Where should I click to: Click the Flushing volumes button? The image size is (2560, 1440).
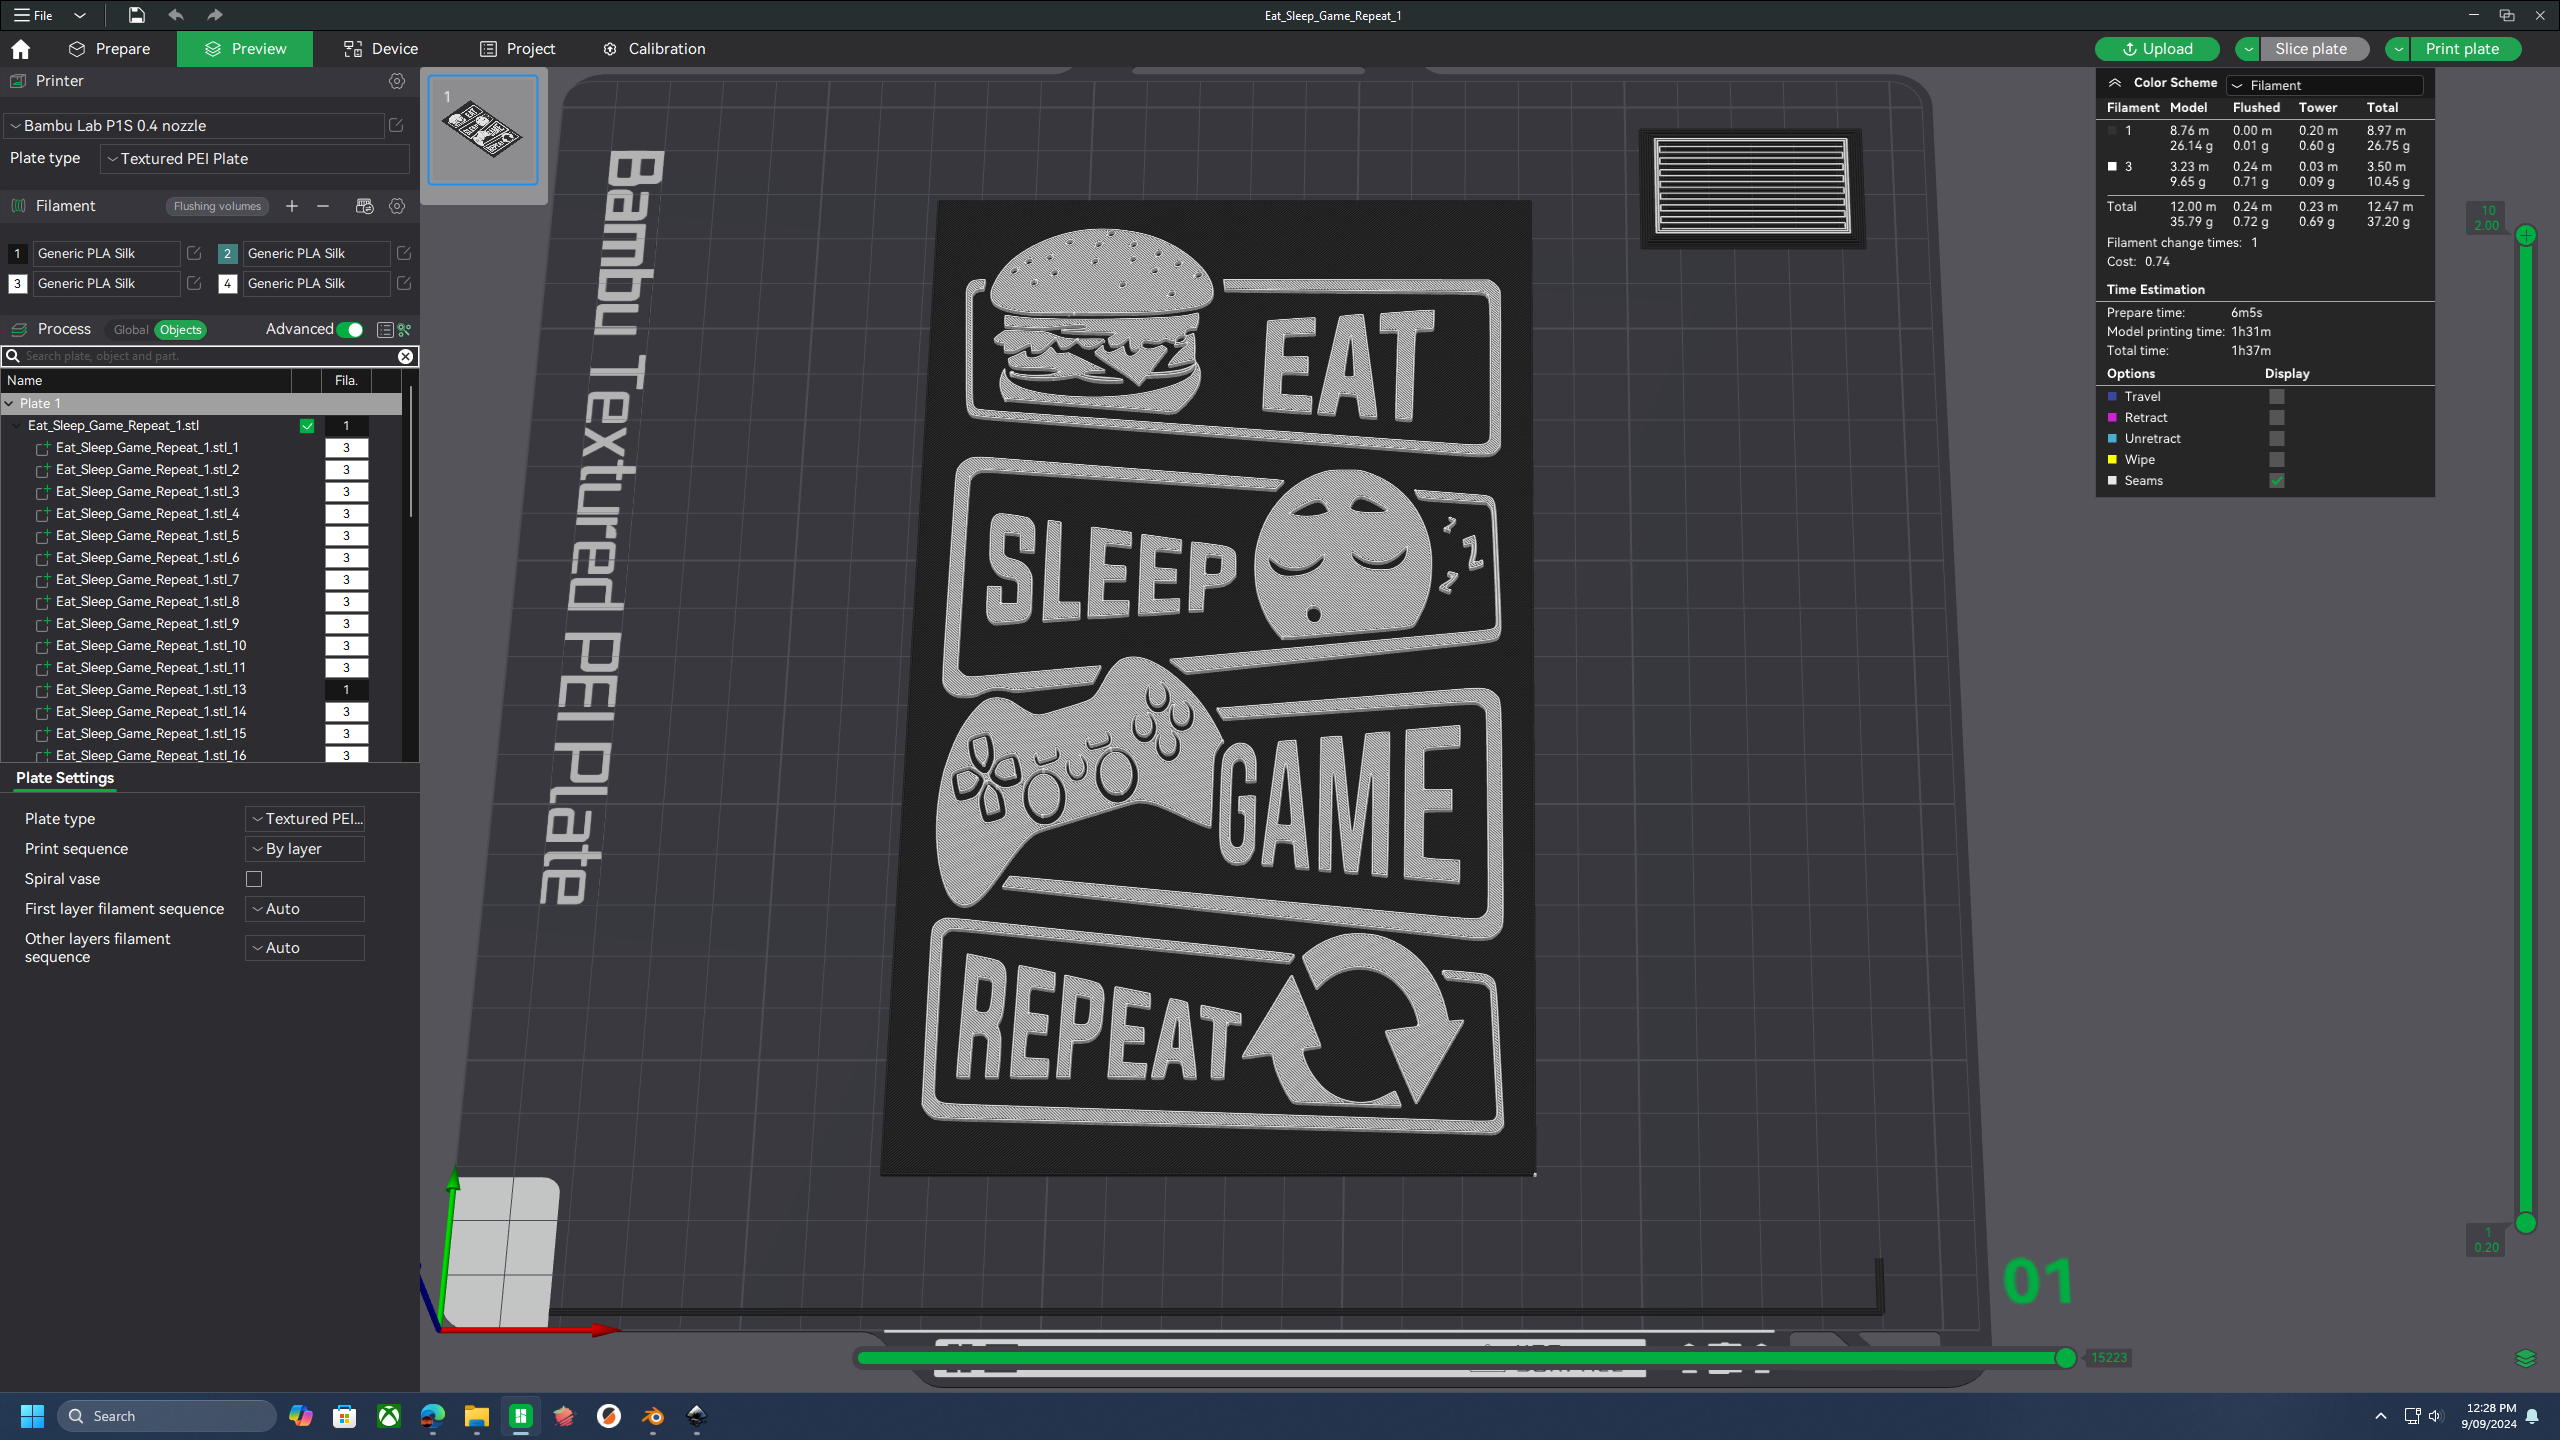217,206
